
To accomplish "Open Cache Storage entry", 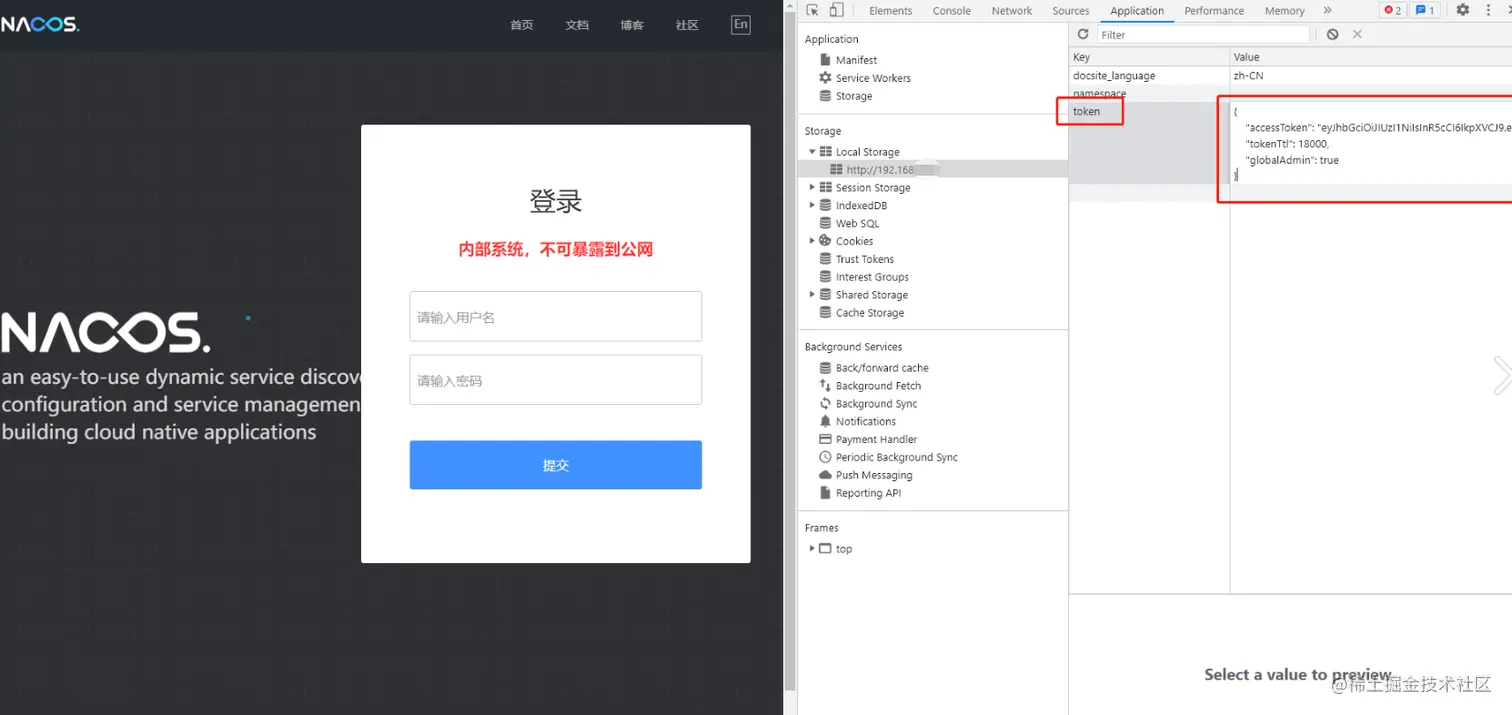I will (861, 313).
